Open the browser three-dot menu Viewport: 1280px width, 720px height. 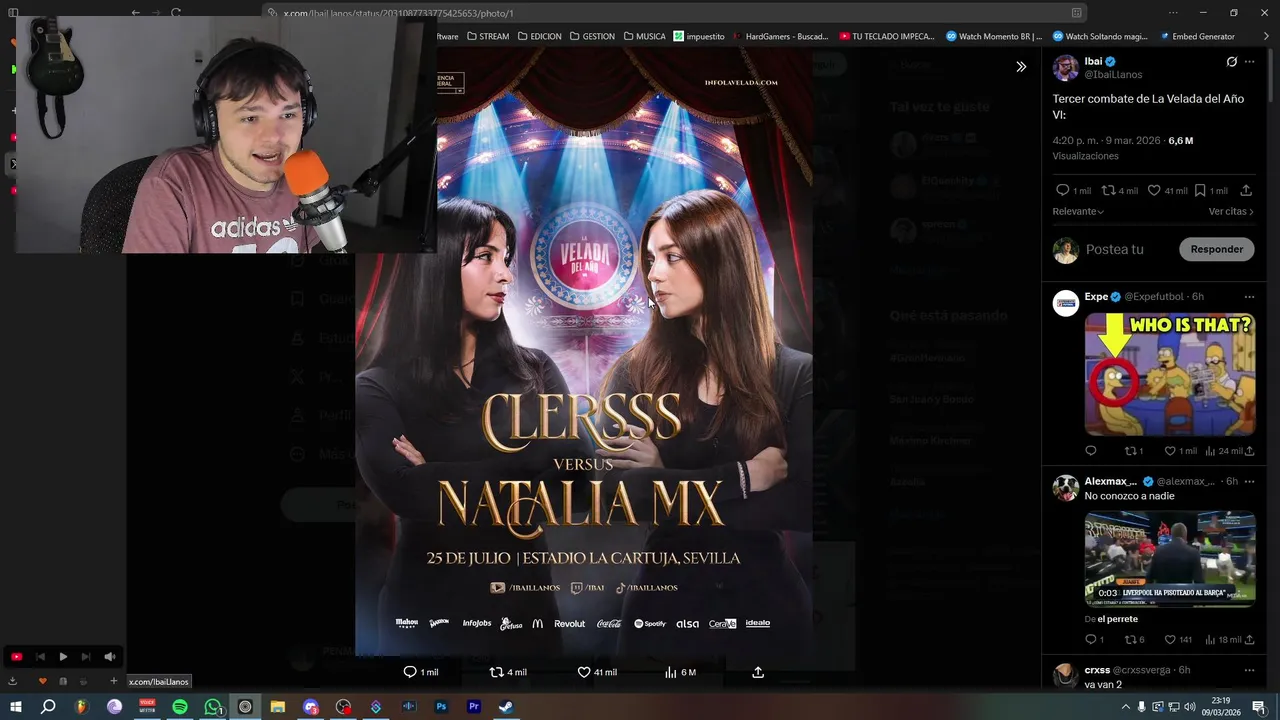[x=1173, y=13]
